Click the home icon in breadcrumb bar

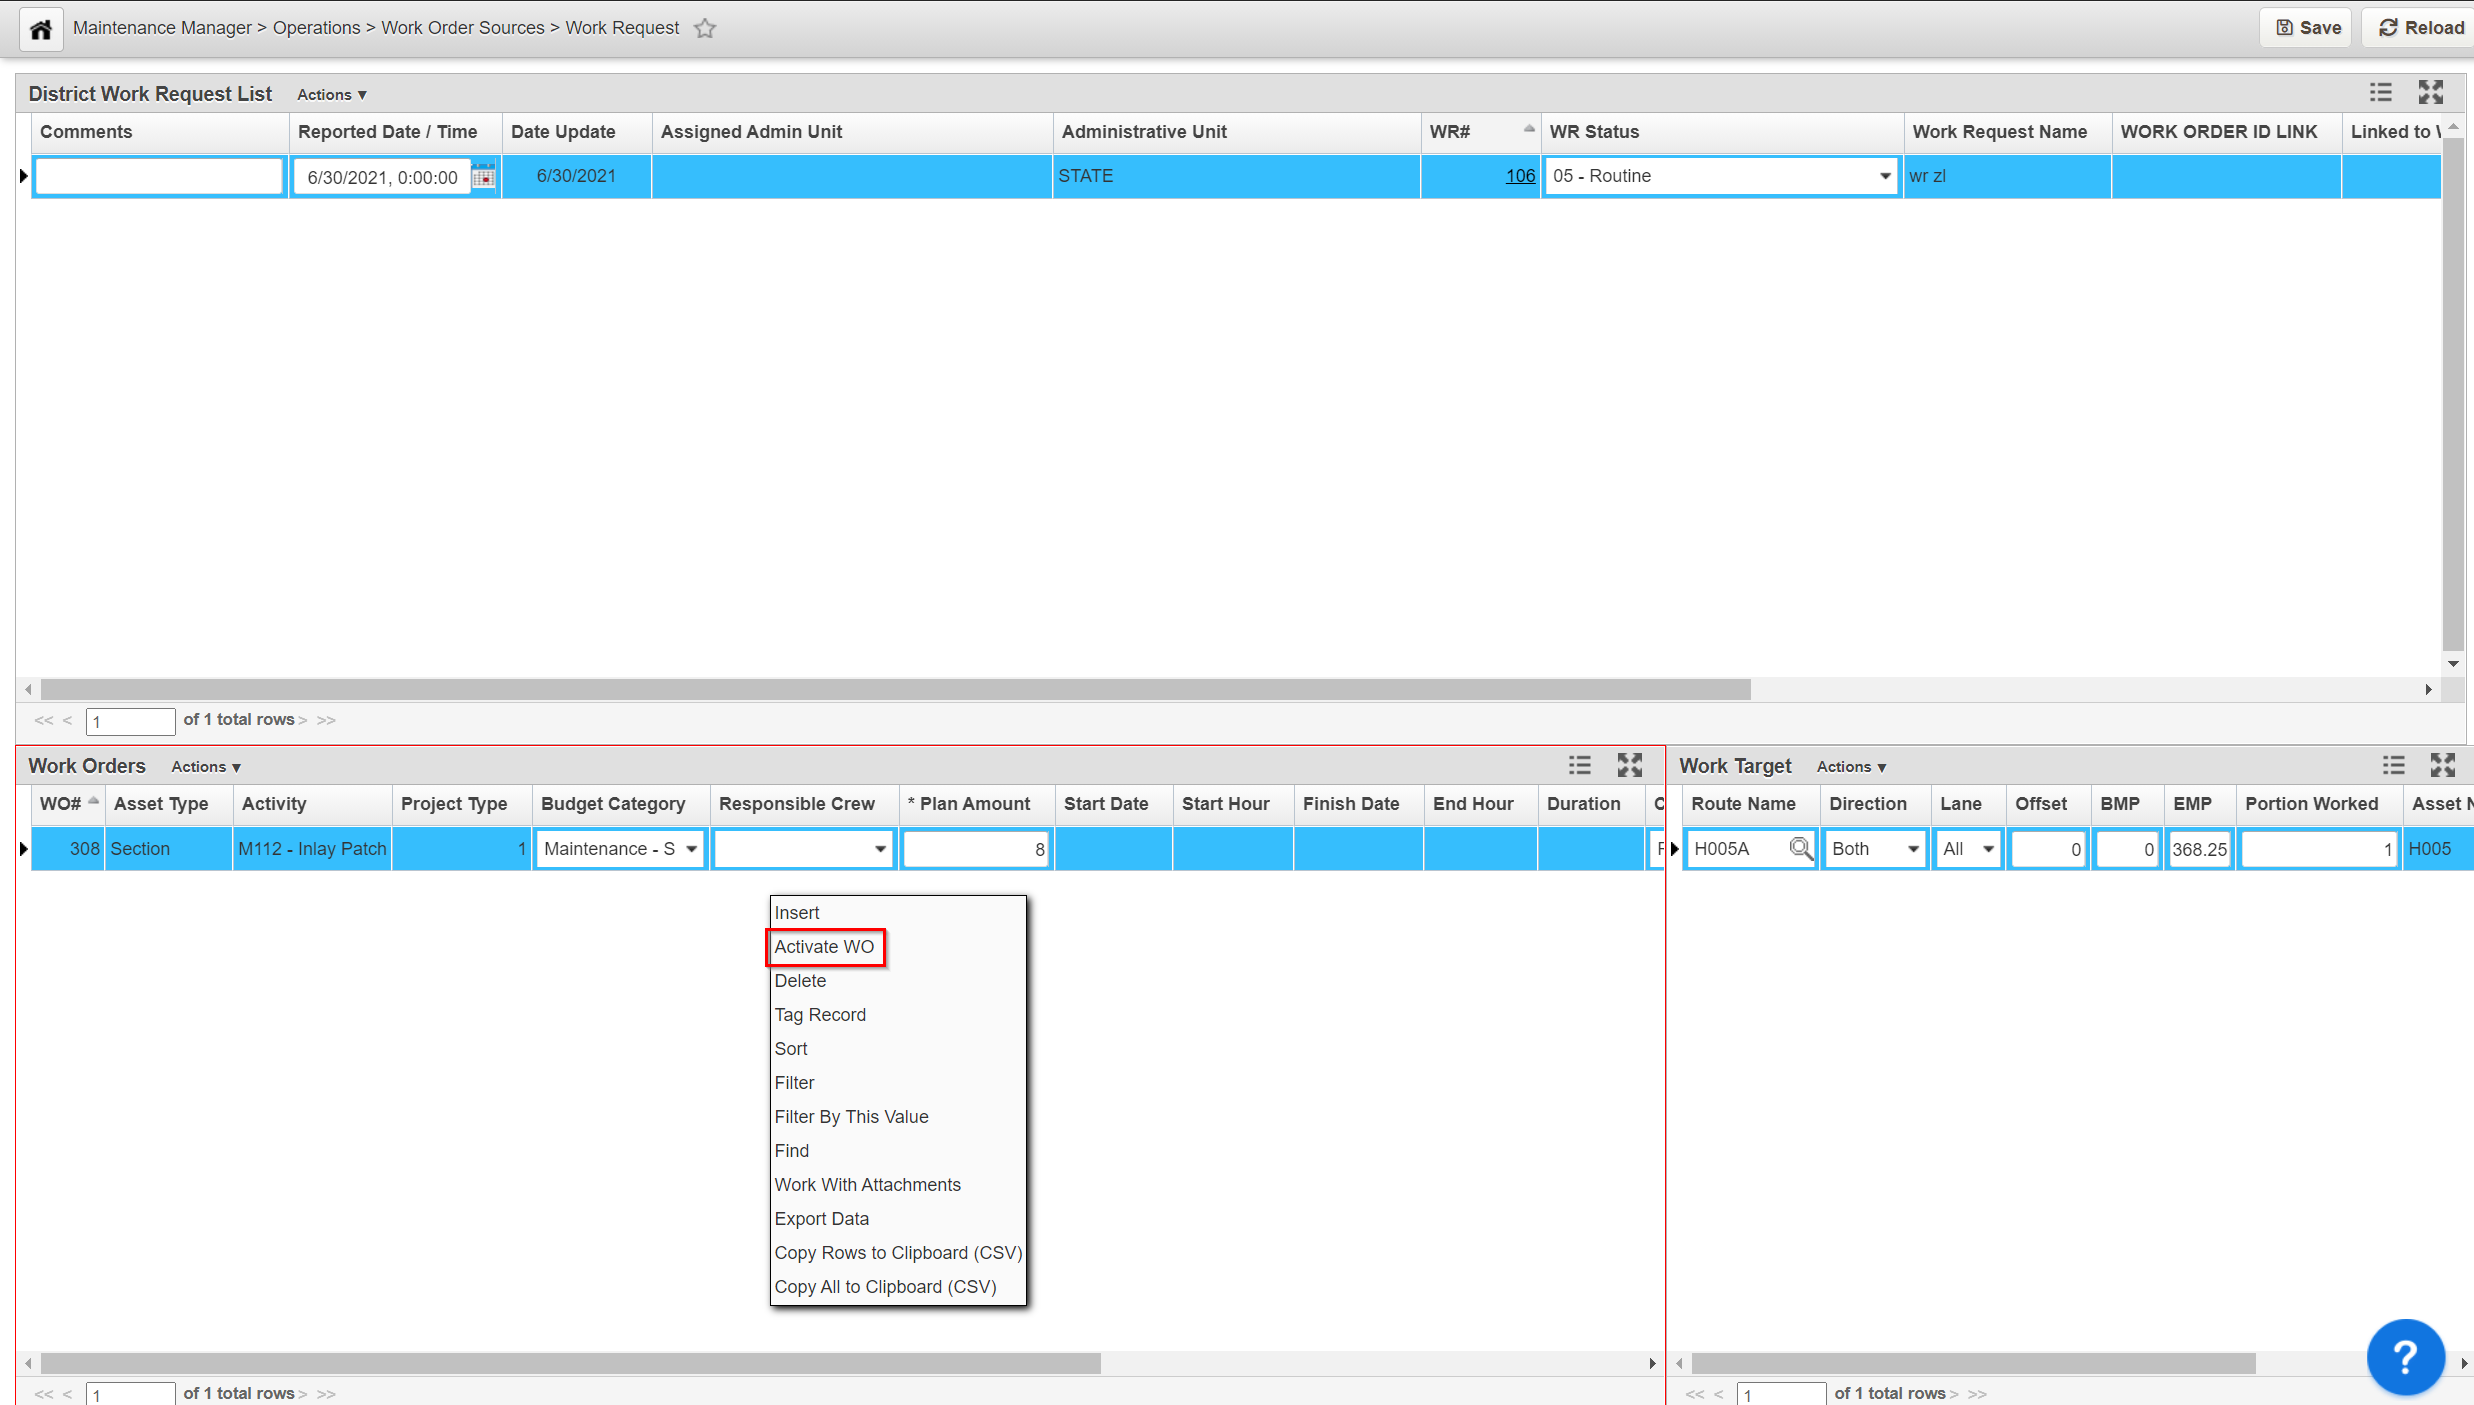pos(41,29)
